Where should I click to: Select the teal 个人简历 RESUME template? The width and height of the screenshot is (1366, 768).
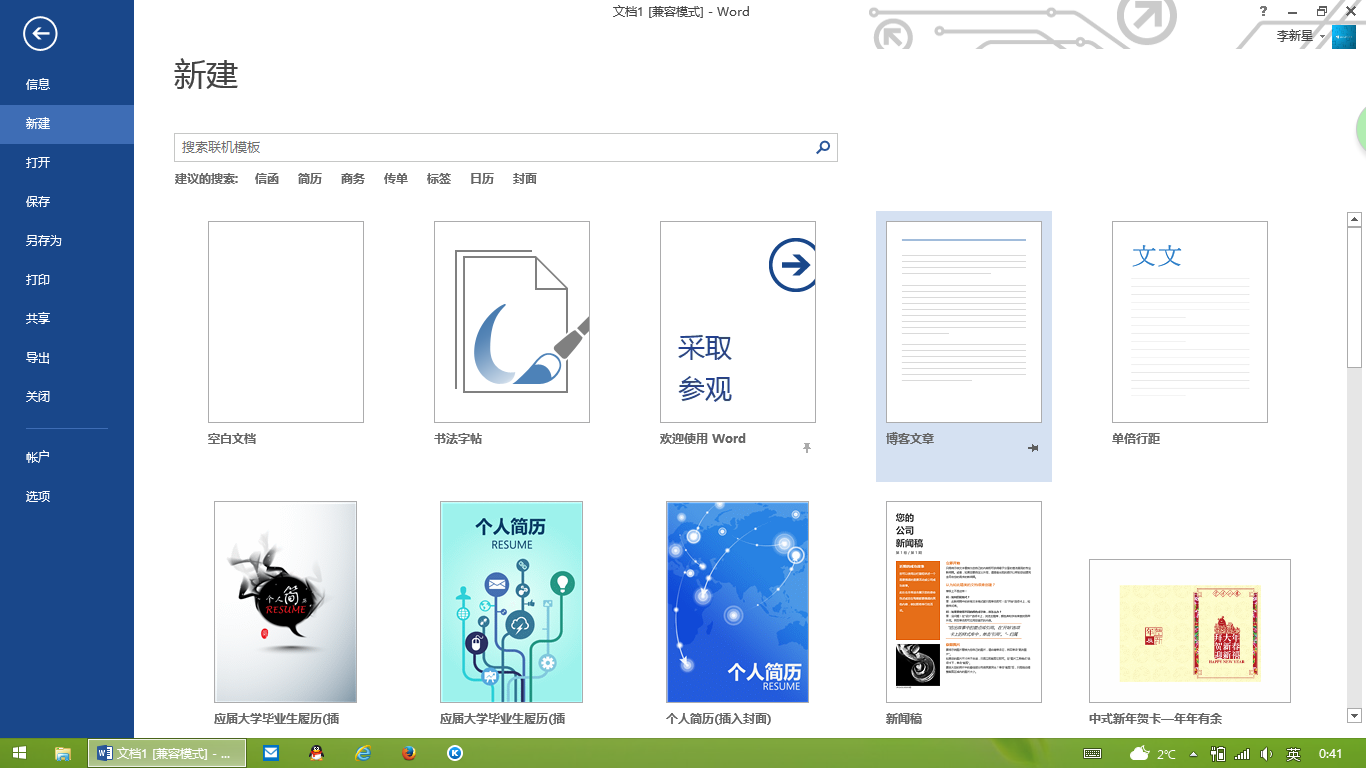tap(512, 602)
